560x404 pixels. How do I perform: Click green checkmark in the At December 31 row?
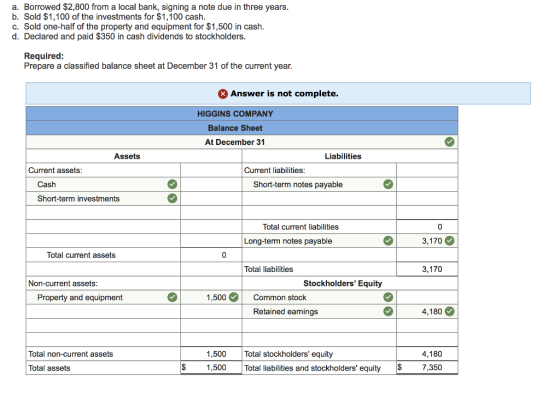point(450,142)
